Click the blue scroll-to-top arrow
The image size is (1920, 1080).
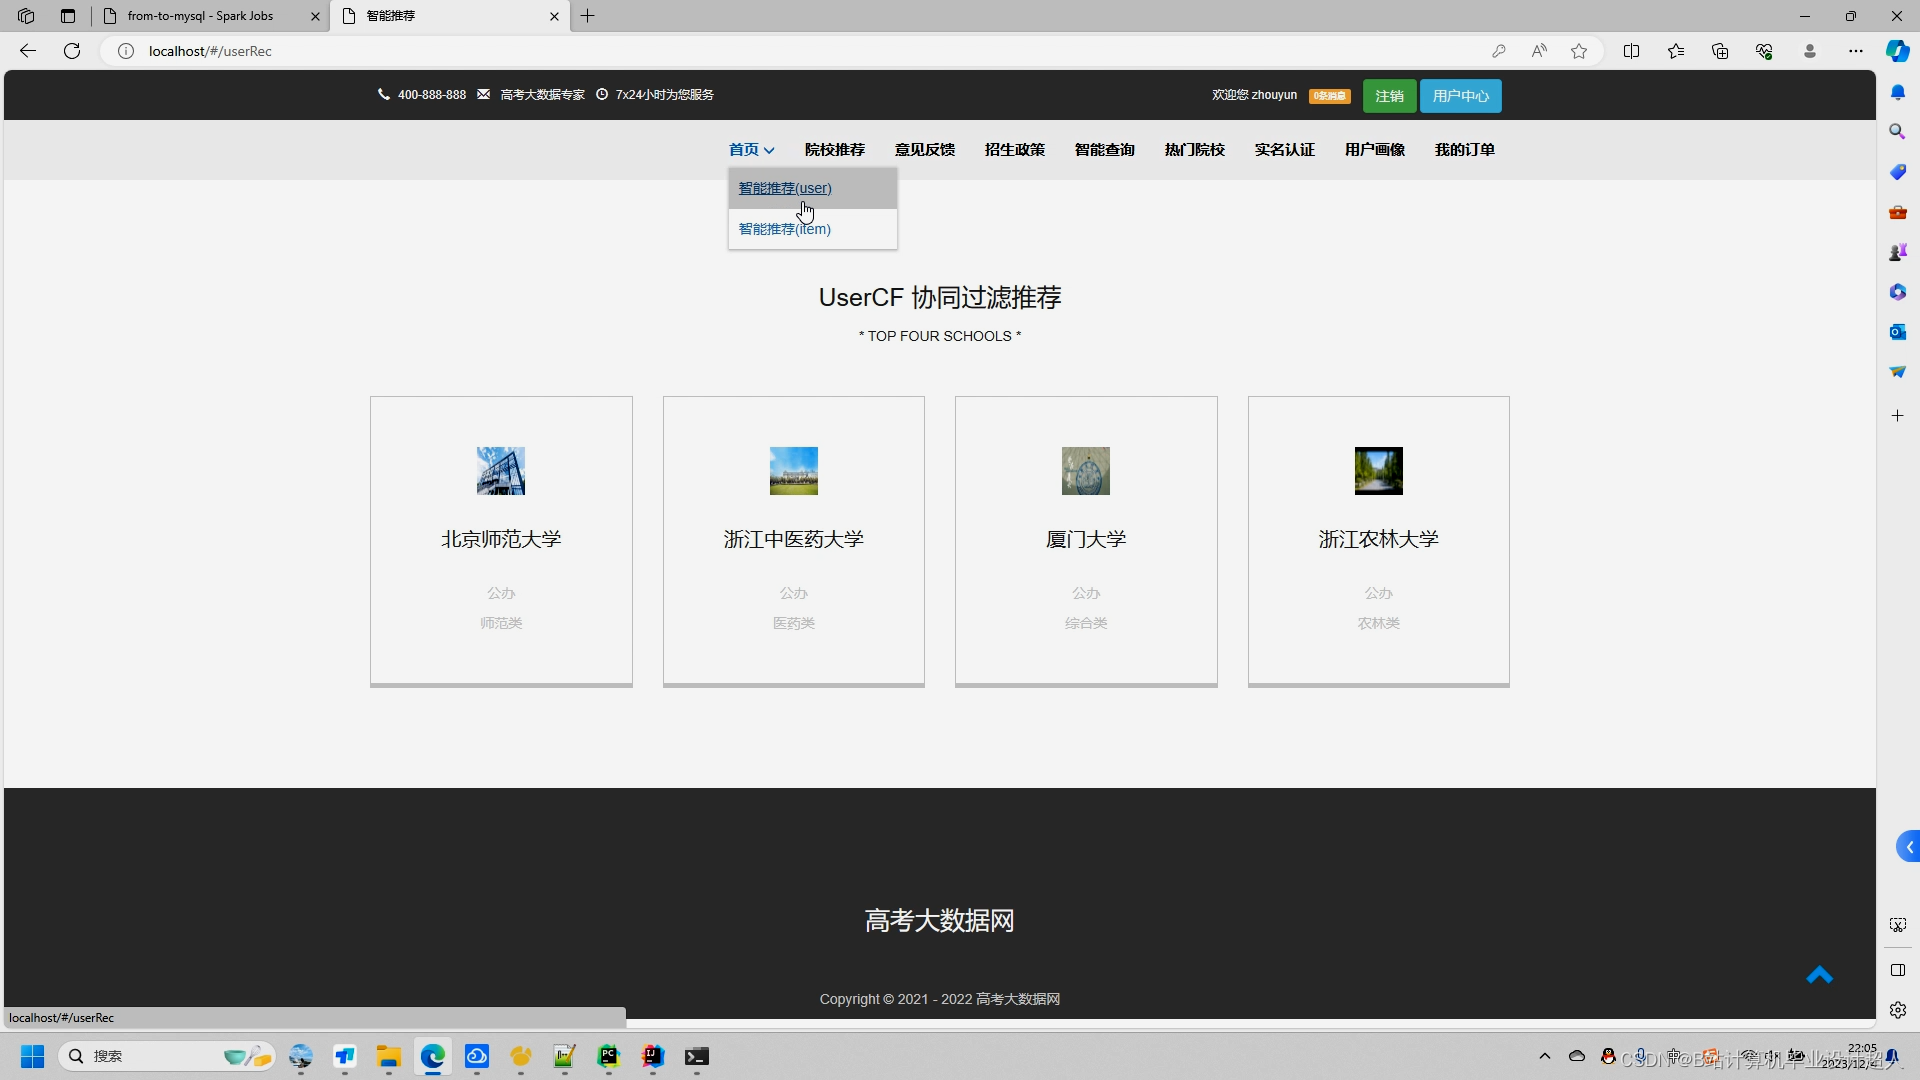pyautogui.click(x=1819, y=975)
